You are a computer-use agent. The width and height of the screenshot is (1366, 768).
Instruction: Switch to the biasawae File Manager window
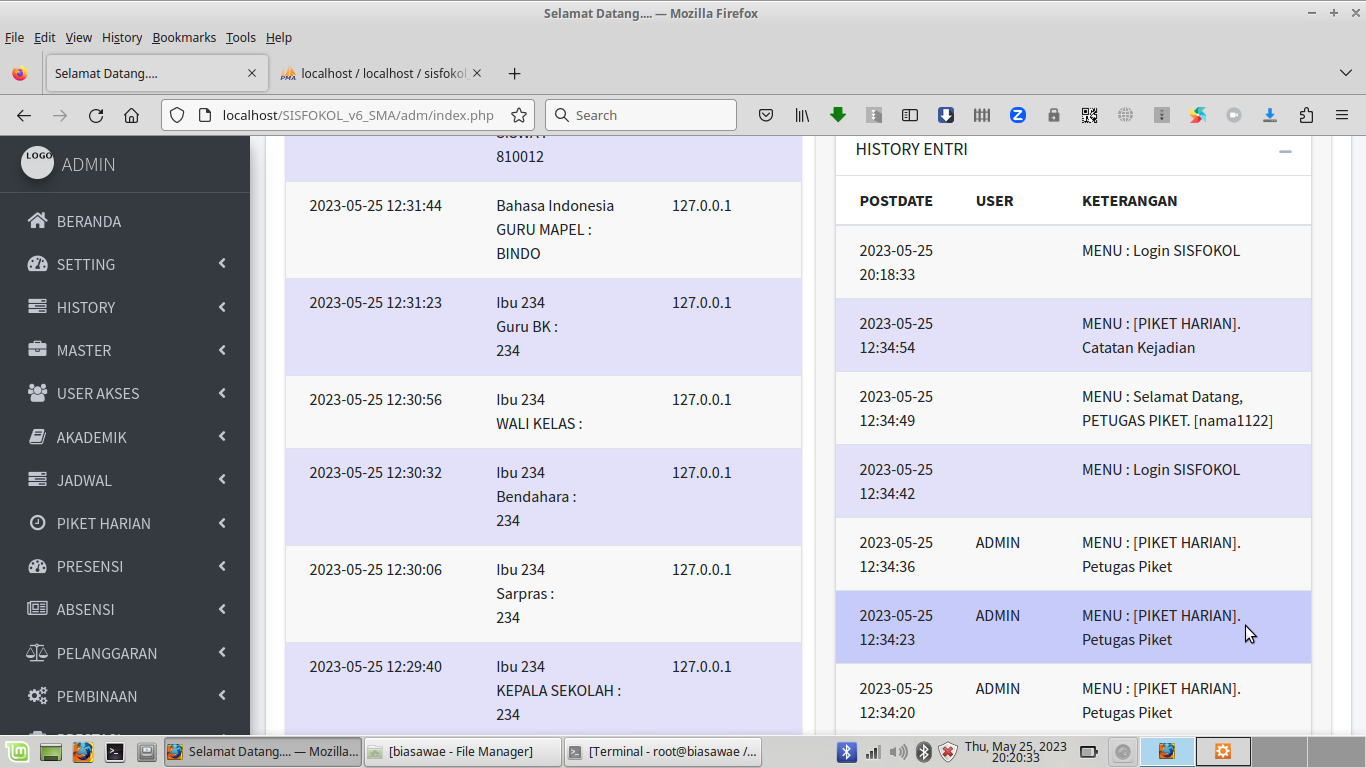461,751
